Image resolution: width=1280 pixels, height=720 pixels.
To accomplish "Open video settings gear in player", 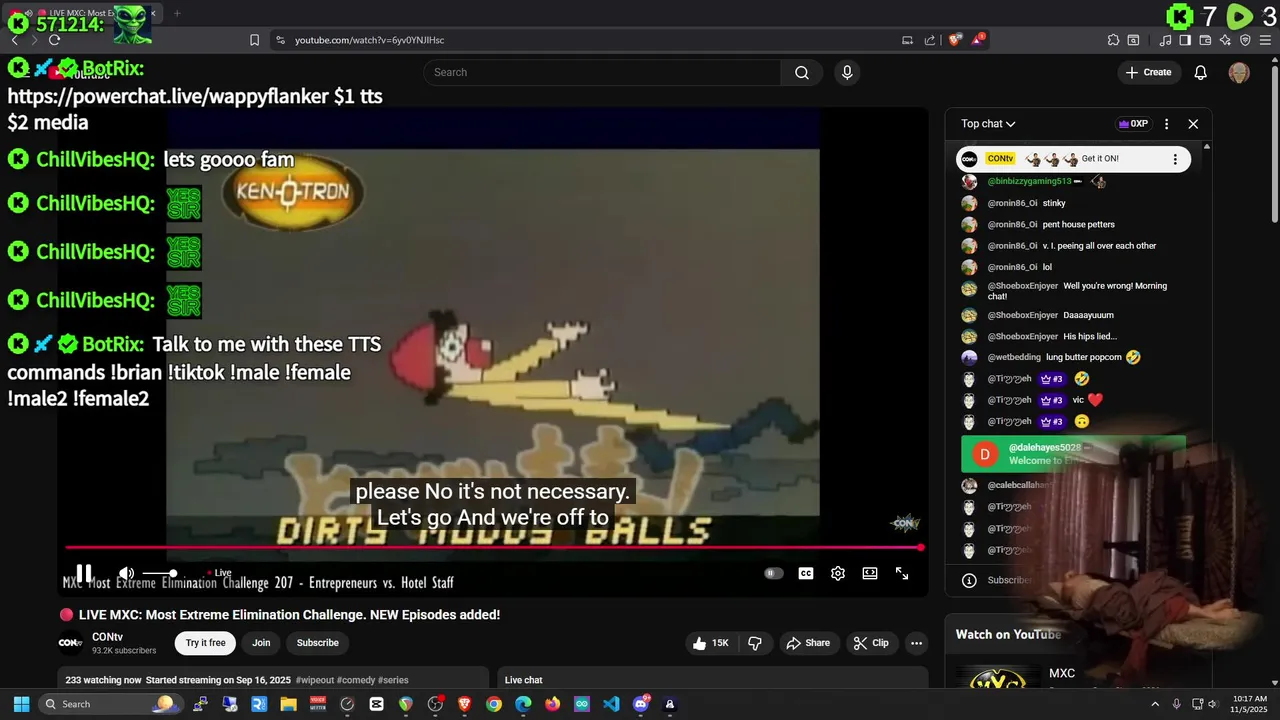I will [x=838, y=573].
